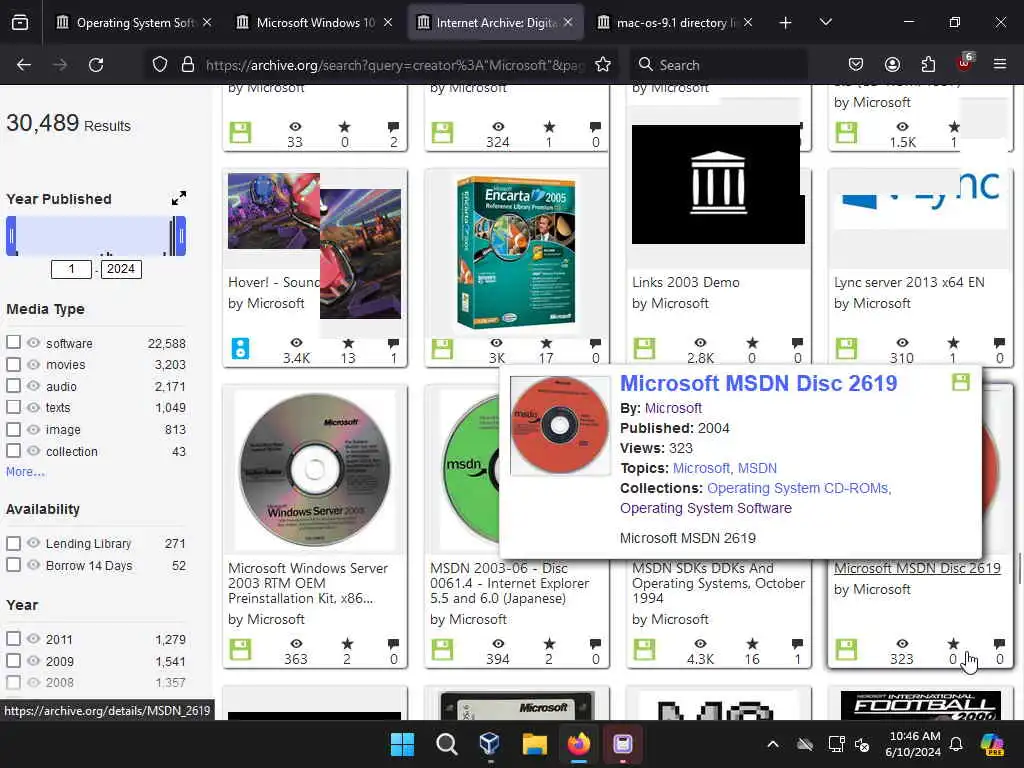
Task: Close the Internet Archive tab
Action: [x=568, y=22]
